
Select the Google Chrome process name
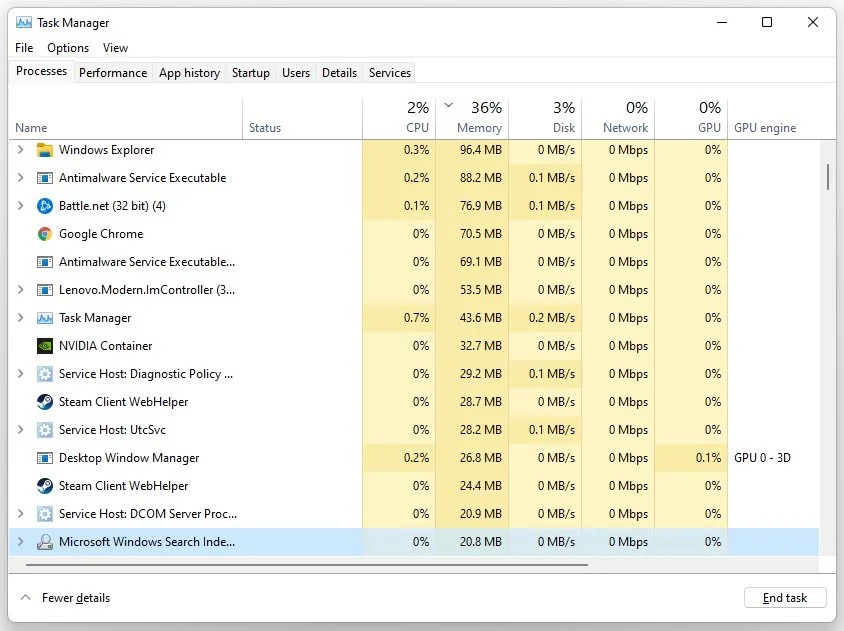click(x=101, y=234)
